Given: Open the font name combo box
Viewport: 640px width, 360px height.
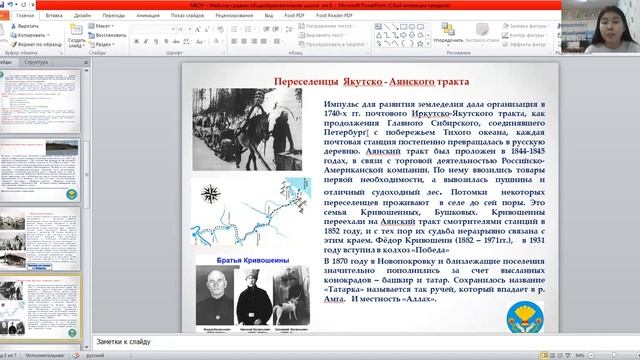Looking at the screenshot, I should click(x=153, y=29).
